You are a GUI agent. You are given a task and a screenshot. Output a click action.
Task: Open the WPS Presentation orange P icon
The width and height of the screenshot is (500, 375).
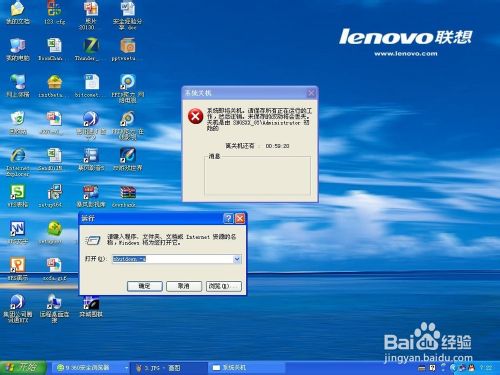17,266
